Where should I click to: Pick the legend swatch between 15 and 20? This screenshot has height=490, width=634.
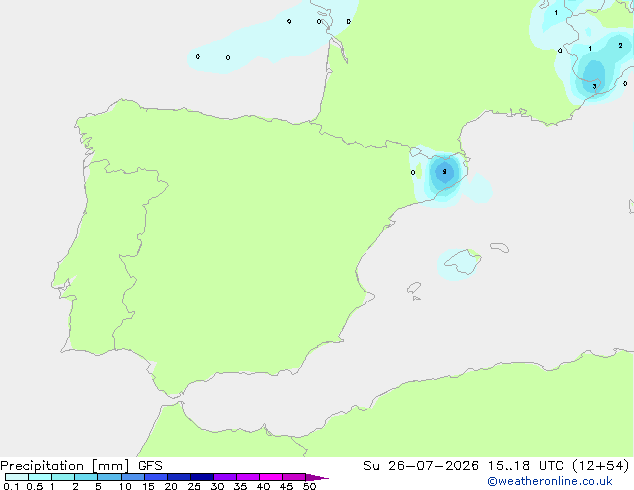tap(155, 477)
